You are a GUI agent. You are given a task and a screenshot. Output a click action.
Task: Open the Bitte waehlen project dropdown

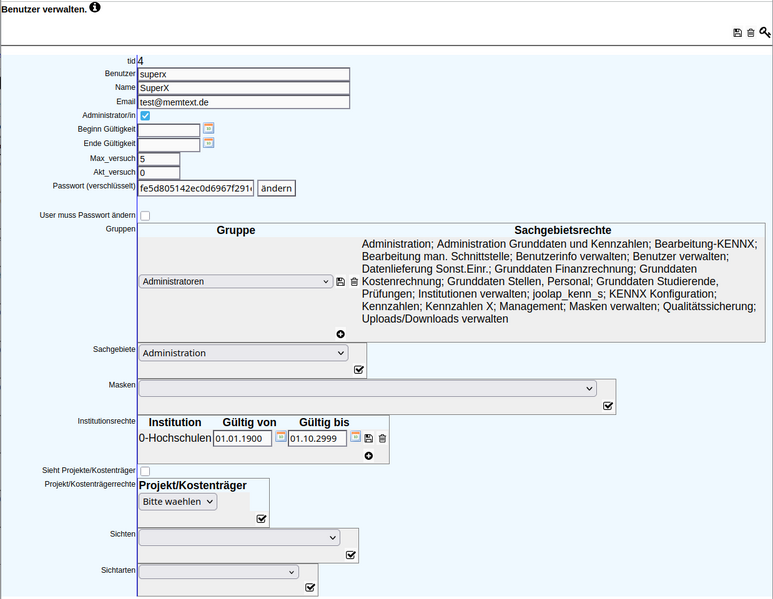178,502
